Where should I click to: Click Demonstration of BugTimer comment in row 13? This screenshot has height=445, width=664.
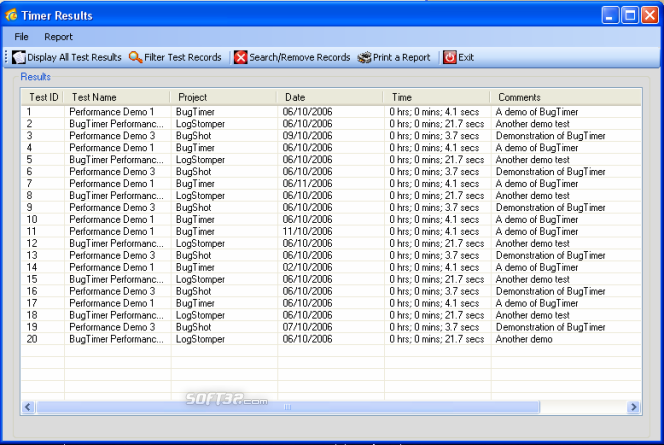point(551,255)
